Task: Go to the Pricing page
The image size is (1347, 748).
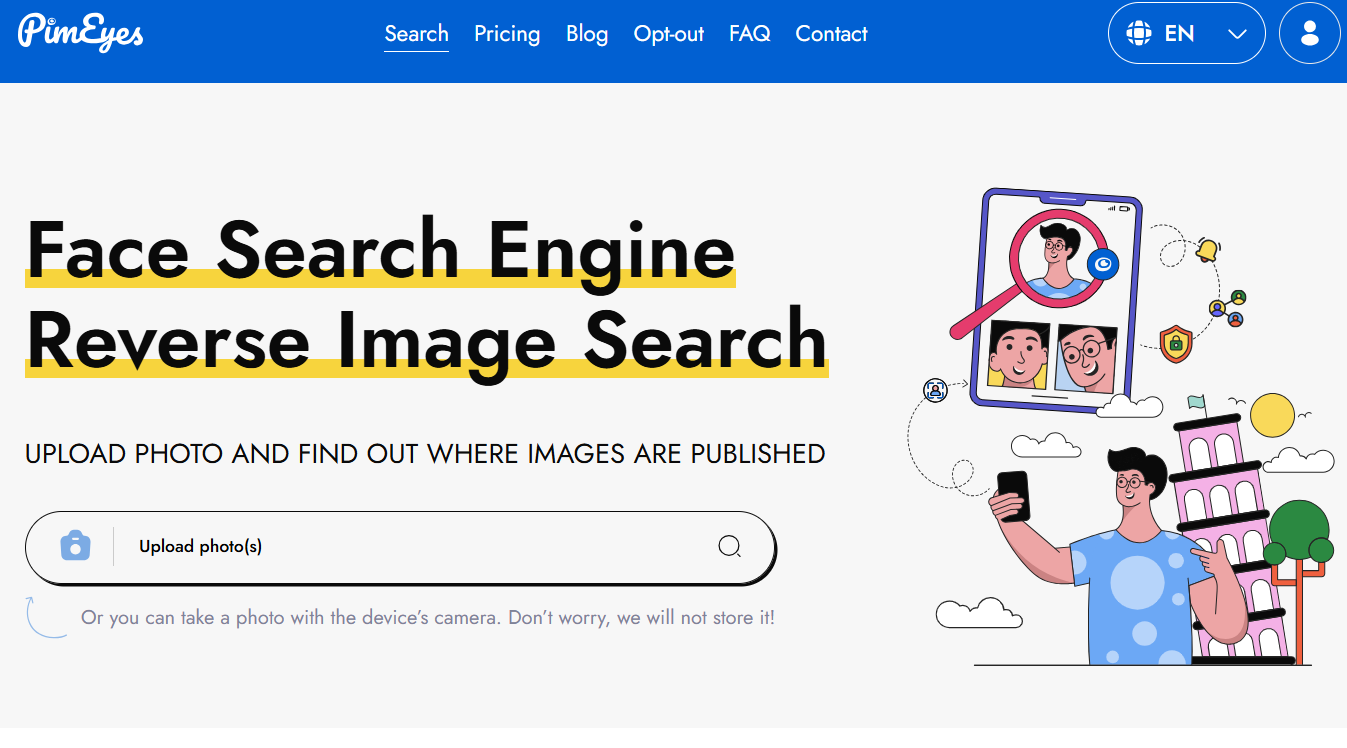Action: (x=507, y=34)
